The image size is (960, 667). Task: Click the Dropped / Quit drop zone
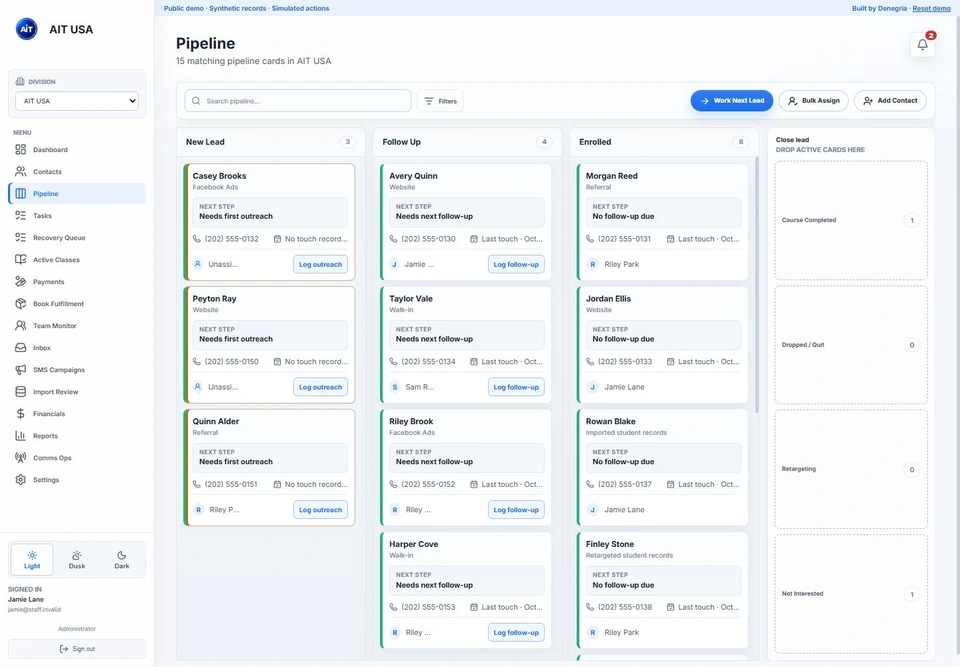851,345
